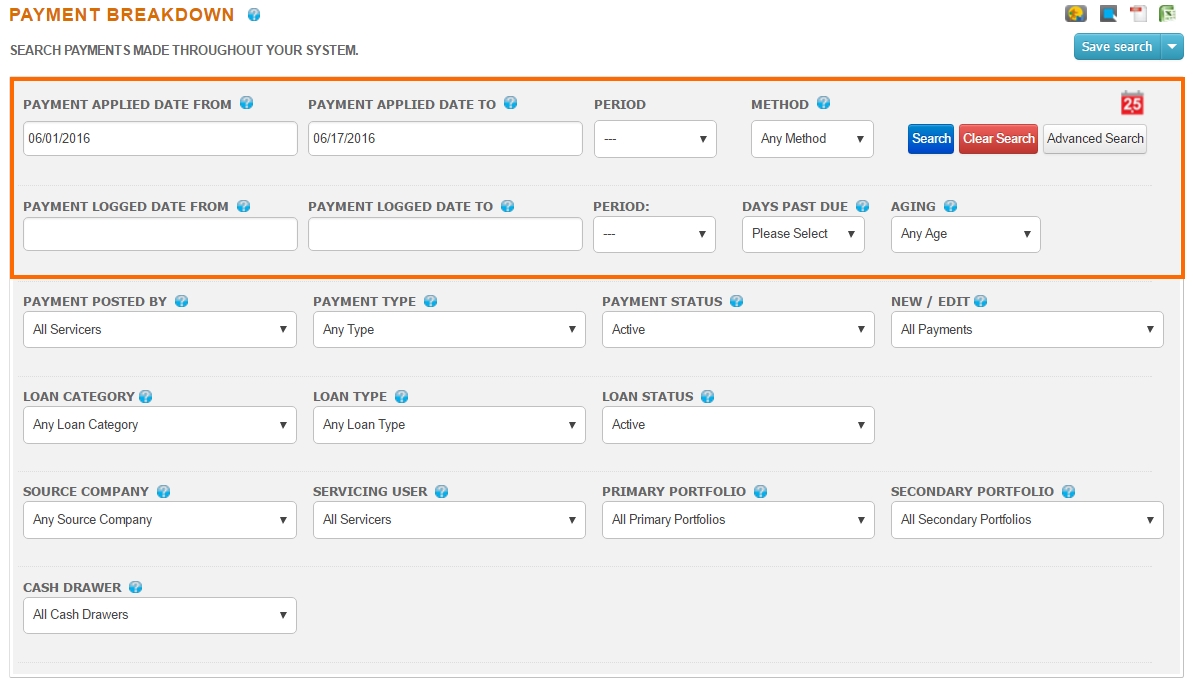Show help for New / Edit
This screenshot has height=689, width=1193.
point(981,301)
